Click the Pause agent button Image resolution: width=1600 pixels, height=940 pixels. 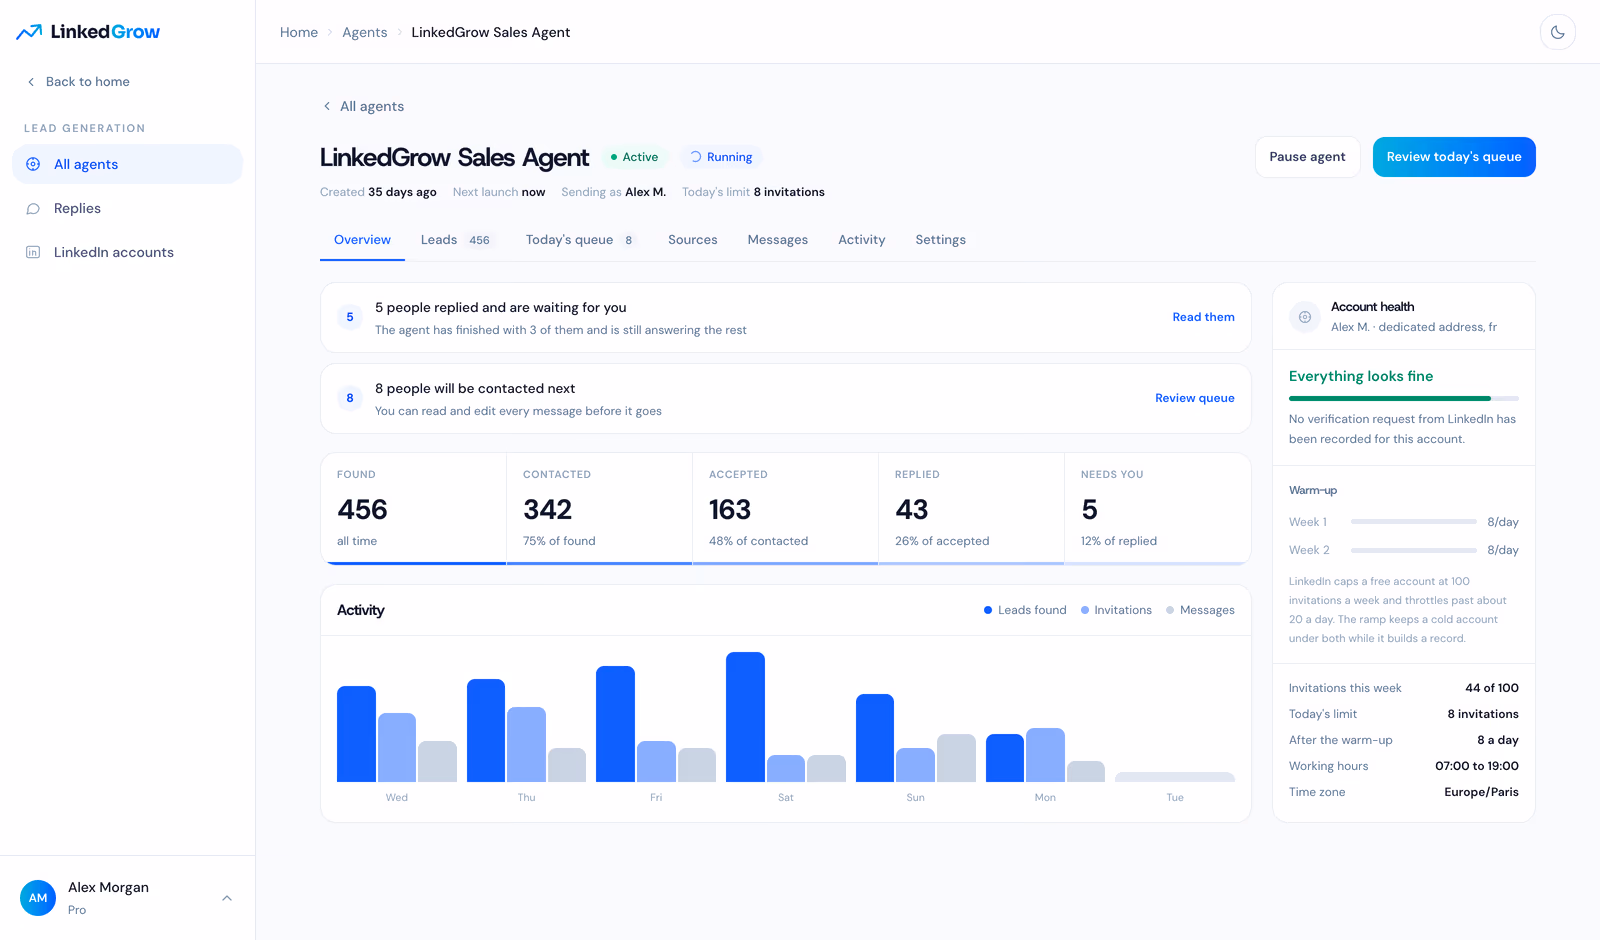[1307, 157]
